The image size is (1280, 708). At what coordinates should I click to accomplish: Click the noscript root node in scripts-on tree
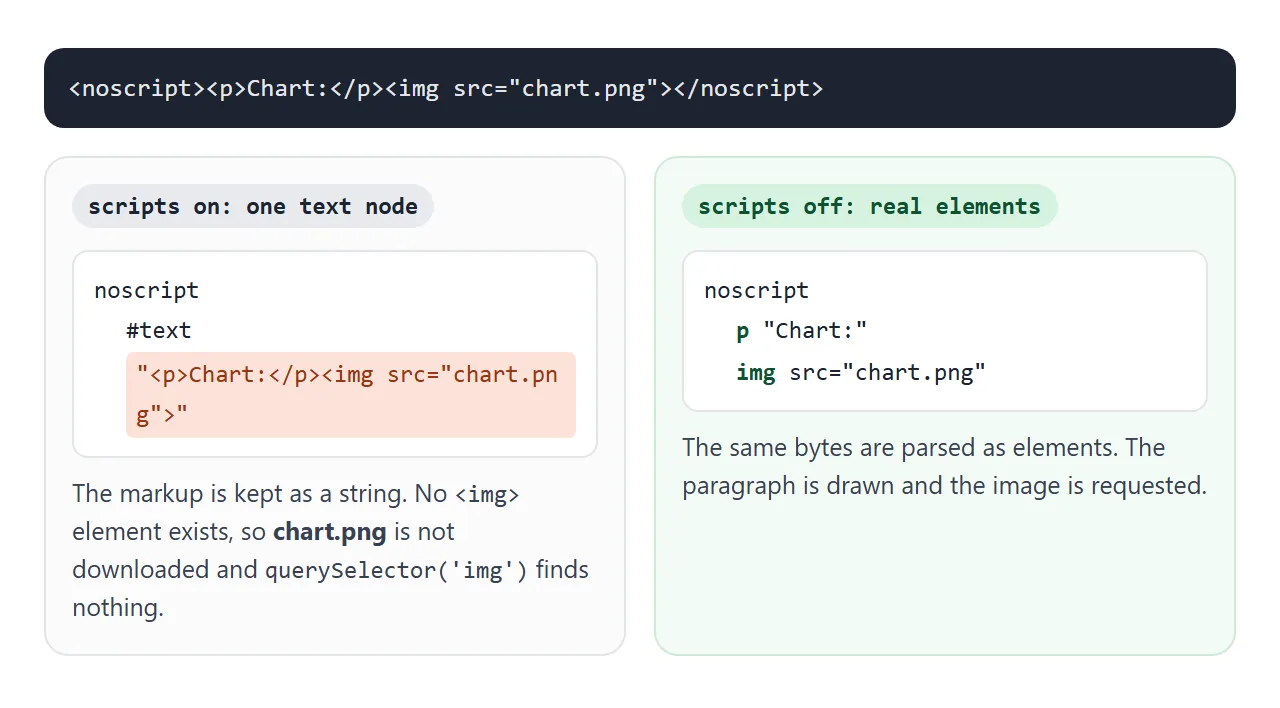coord(147,291)
